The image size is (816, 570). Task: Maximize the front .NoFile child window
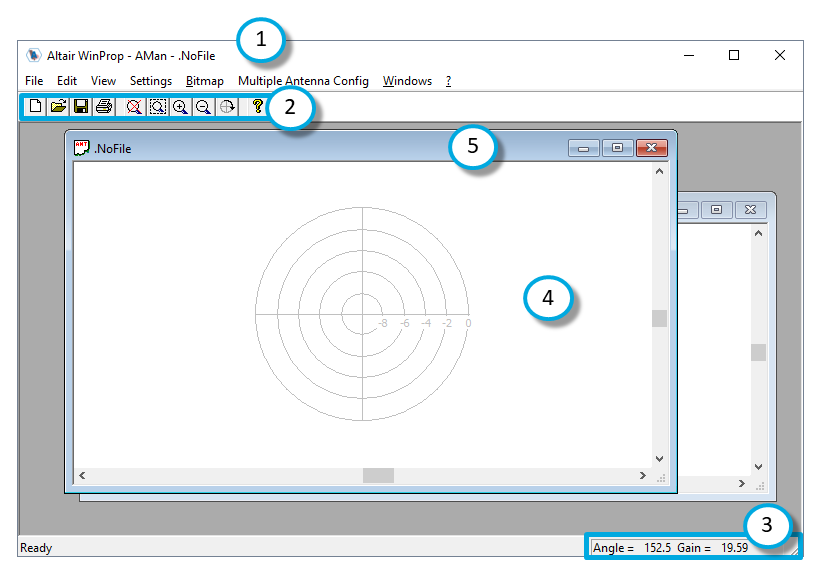coord(617,148)
